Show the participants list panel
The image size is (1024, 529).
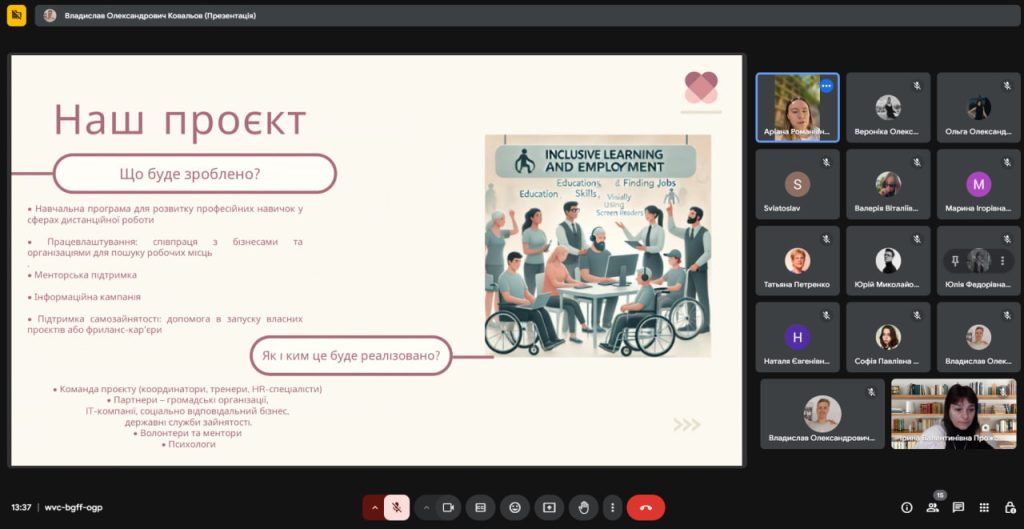click(932, 507)
